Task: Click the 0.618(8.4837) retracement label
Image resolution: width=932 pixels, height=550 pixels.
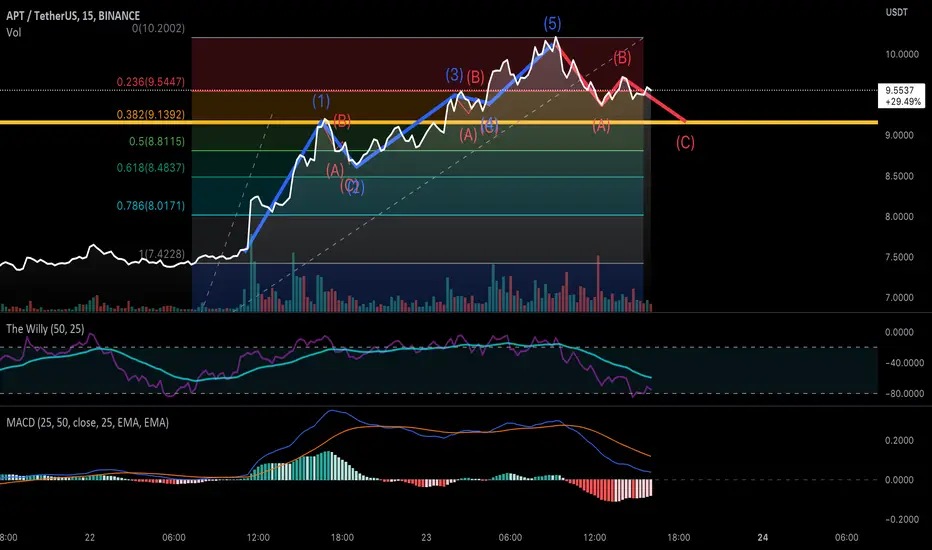Action: pos(150,168)
